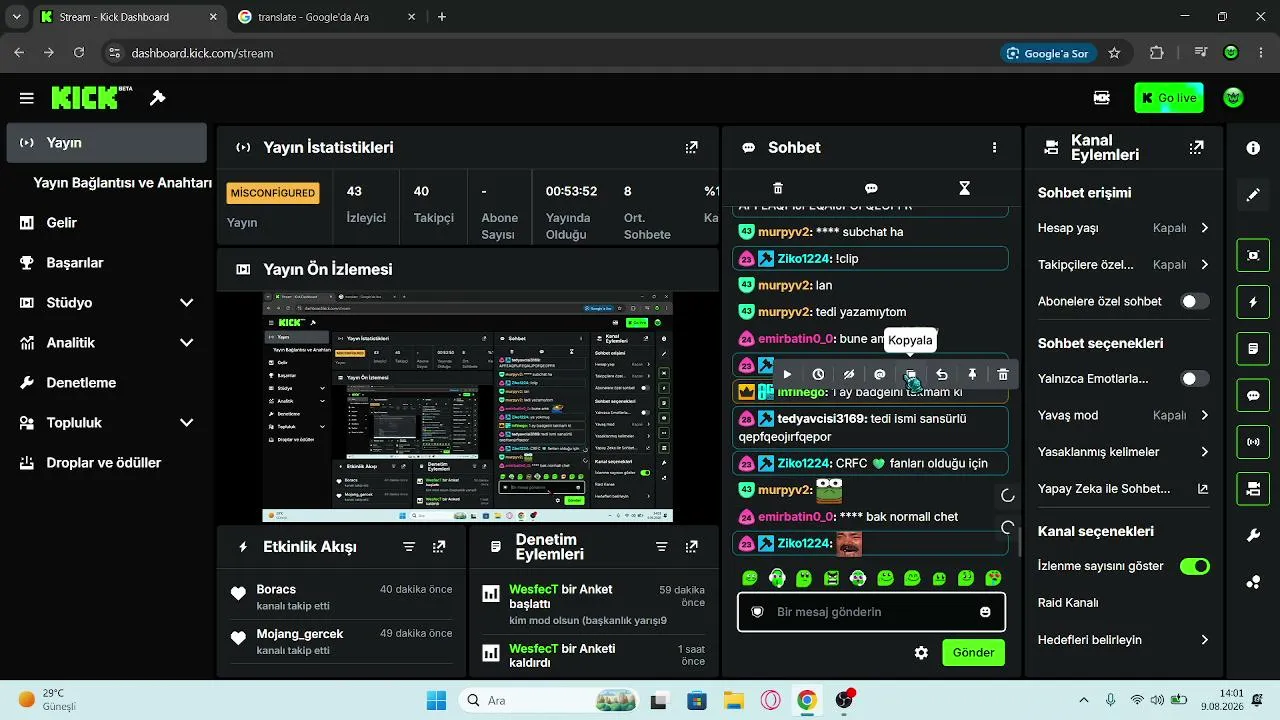1280x720 pixels.
Task: Click the reply arrow icon in message toolbar
Action: [941, 374]
